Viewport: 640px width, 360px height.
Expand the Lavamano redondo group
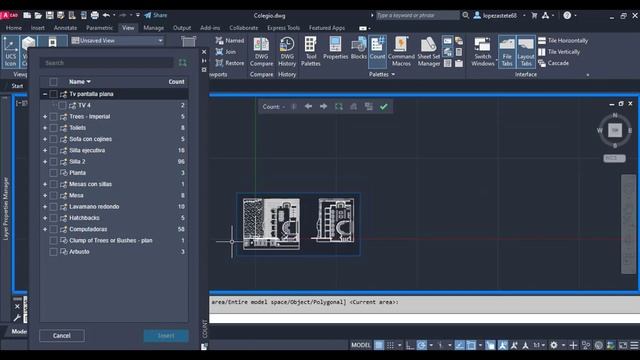(x=45, y=207)
